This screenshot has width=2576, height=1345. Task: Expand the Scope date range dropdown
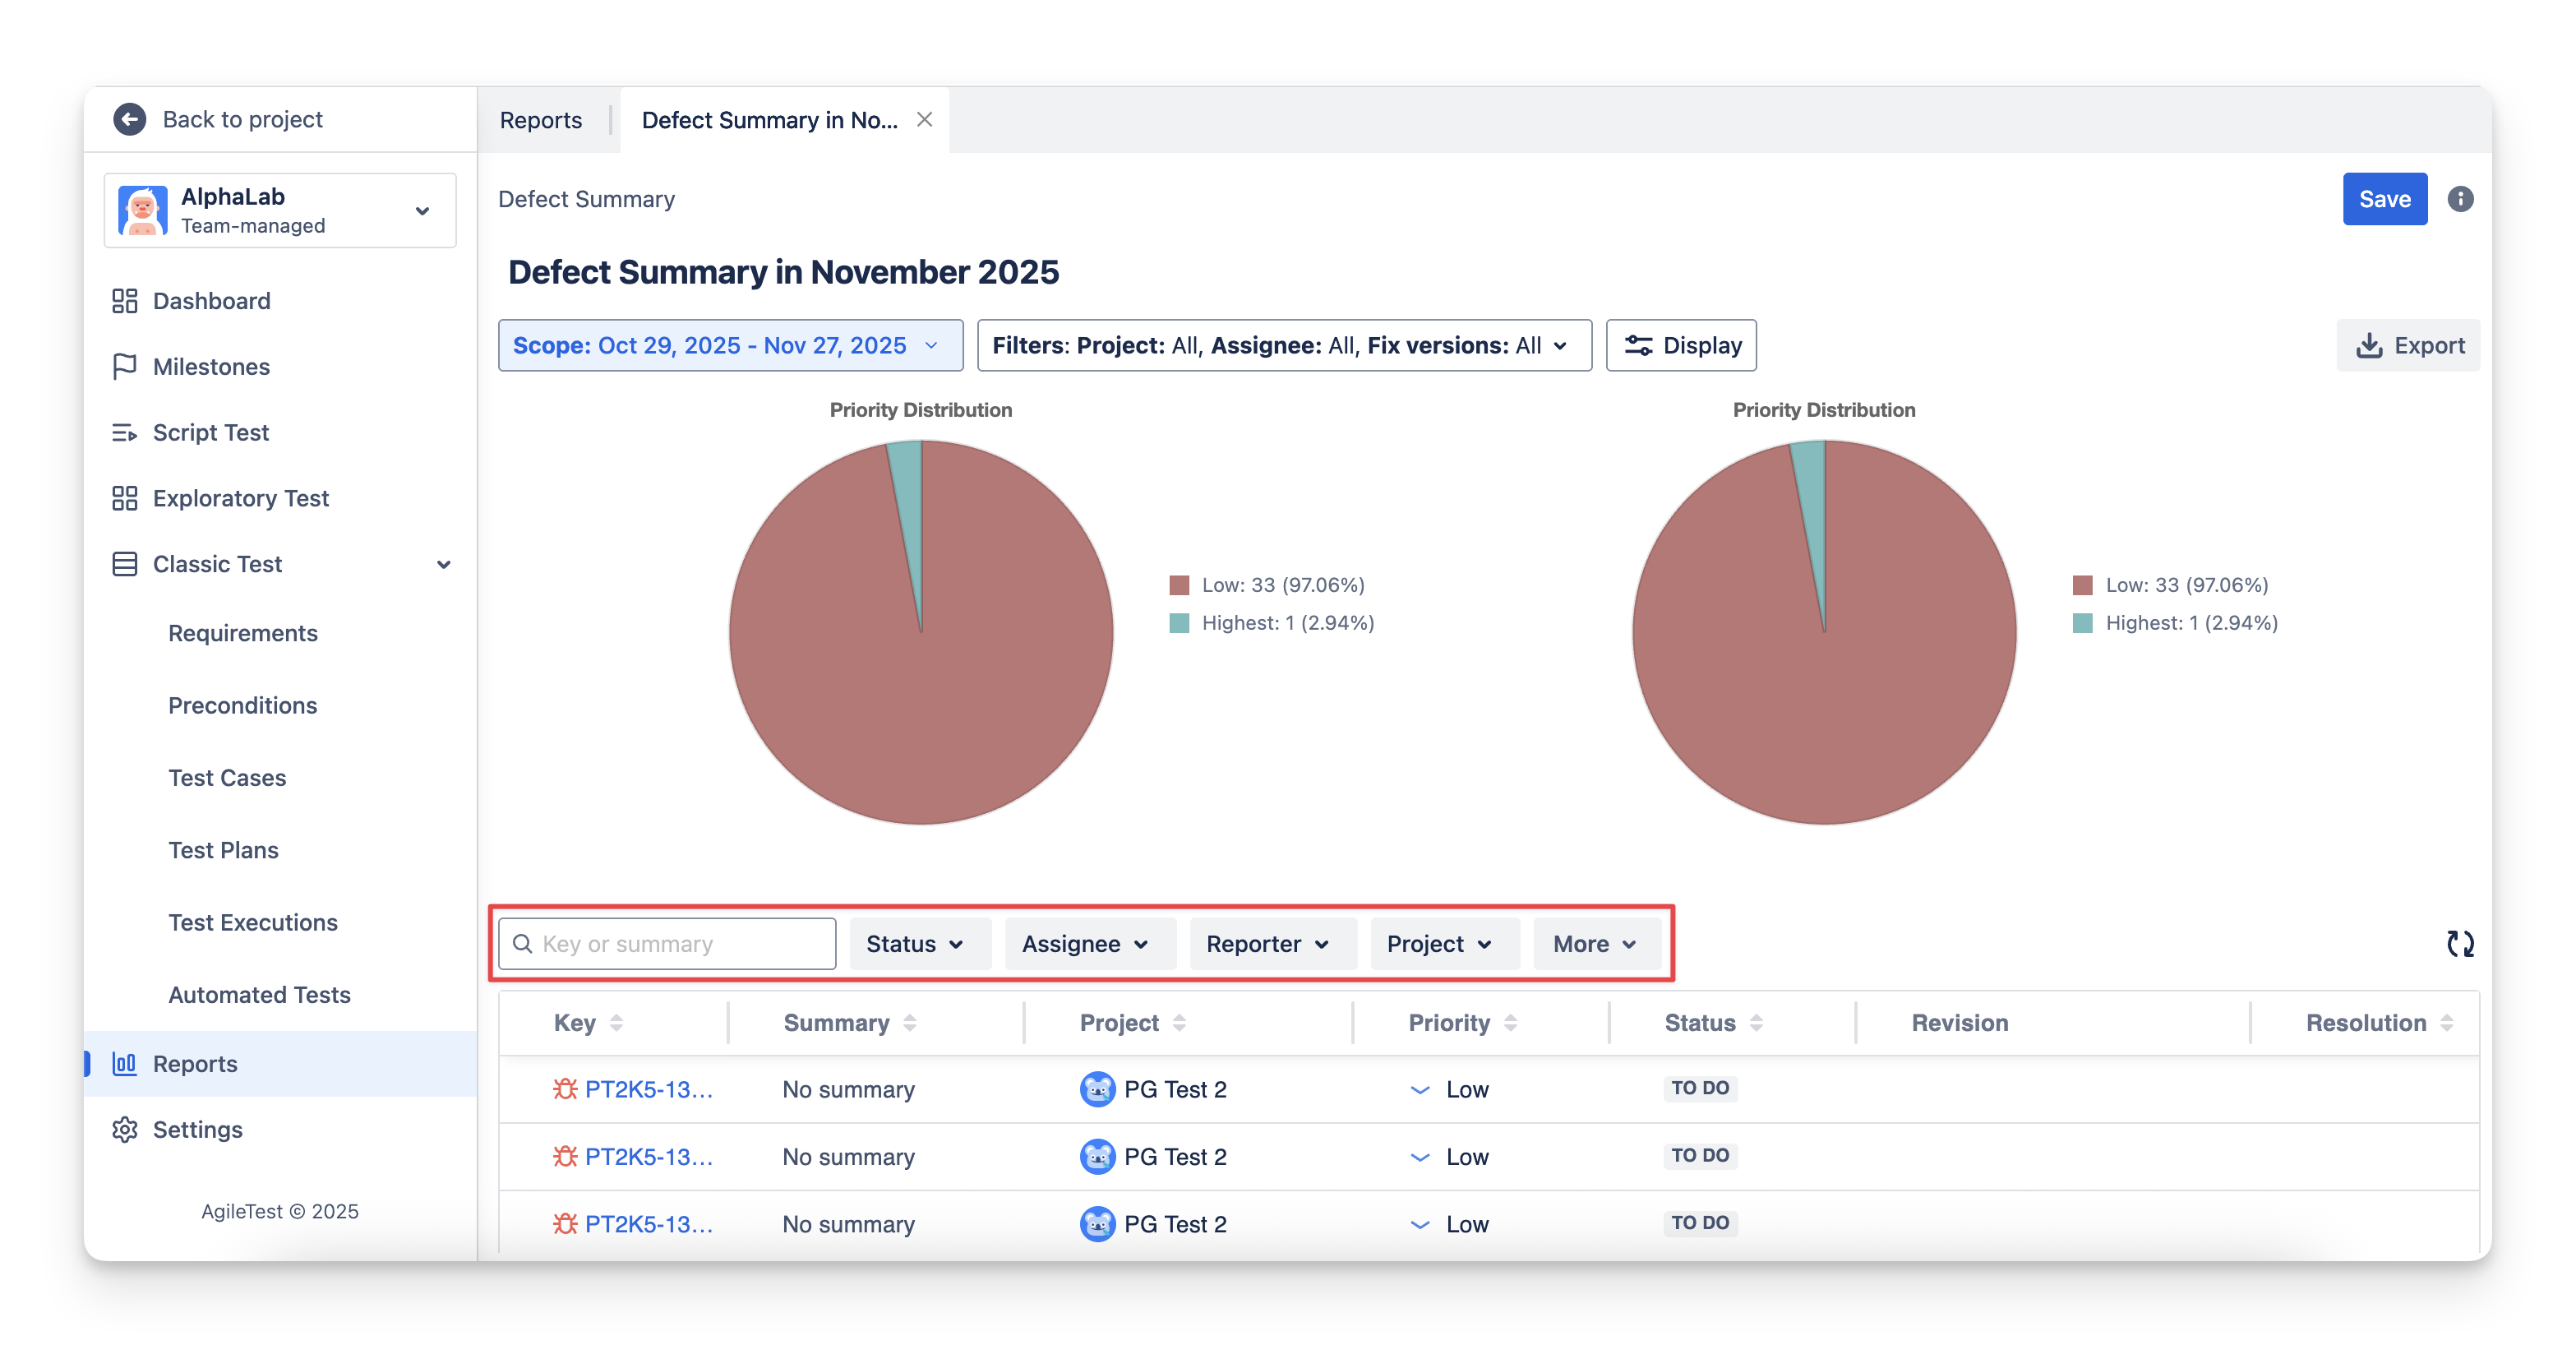click(730, 345)
